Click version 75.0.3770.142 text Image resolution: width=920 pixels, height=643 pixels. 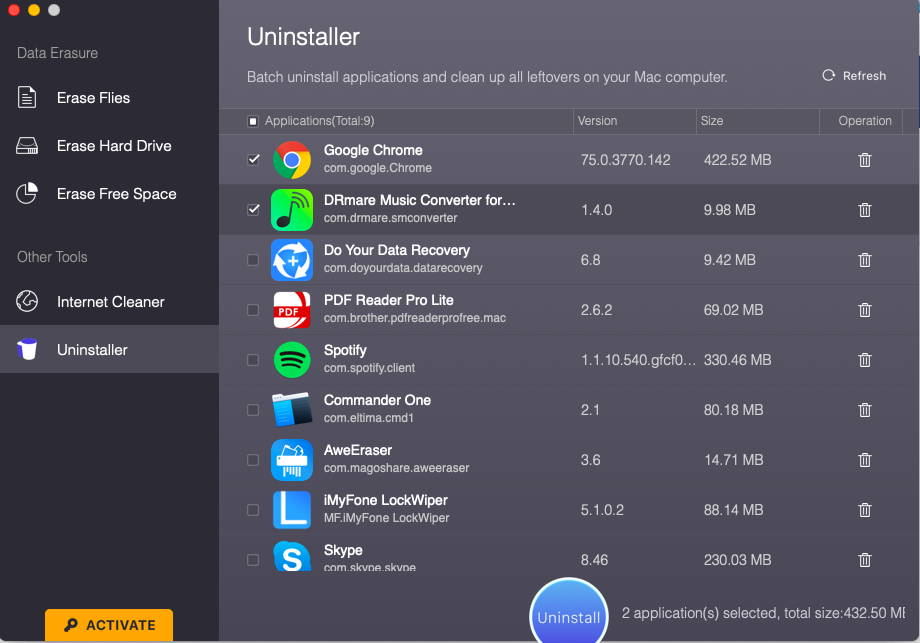click(x=625, y=160)
